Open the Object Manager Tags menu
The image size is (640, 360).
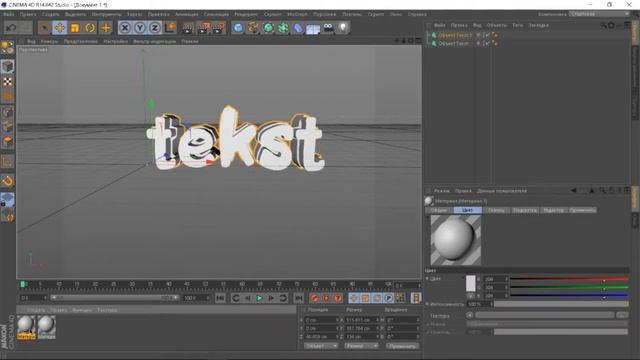tap(518, 25)
